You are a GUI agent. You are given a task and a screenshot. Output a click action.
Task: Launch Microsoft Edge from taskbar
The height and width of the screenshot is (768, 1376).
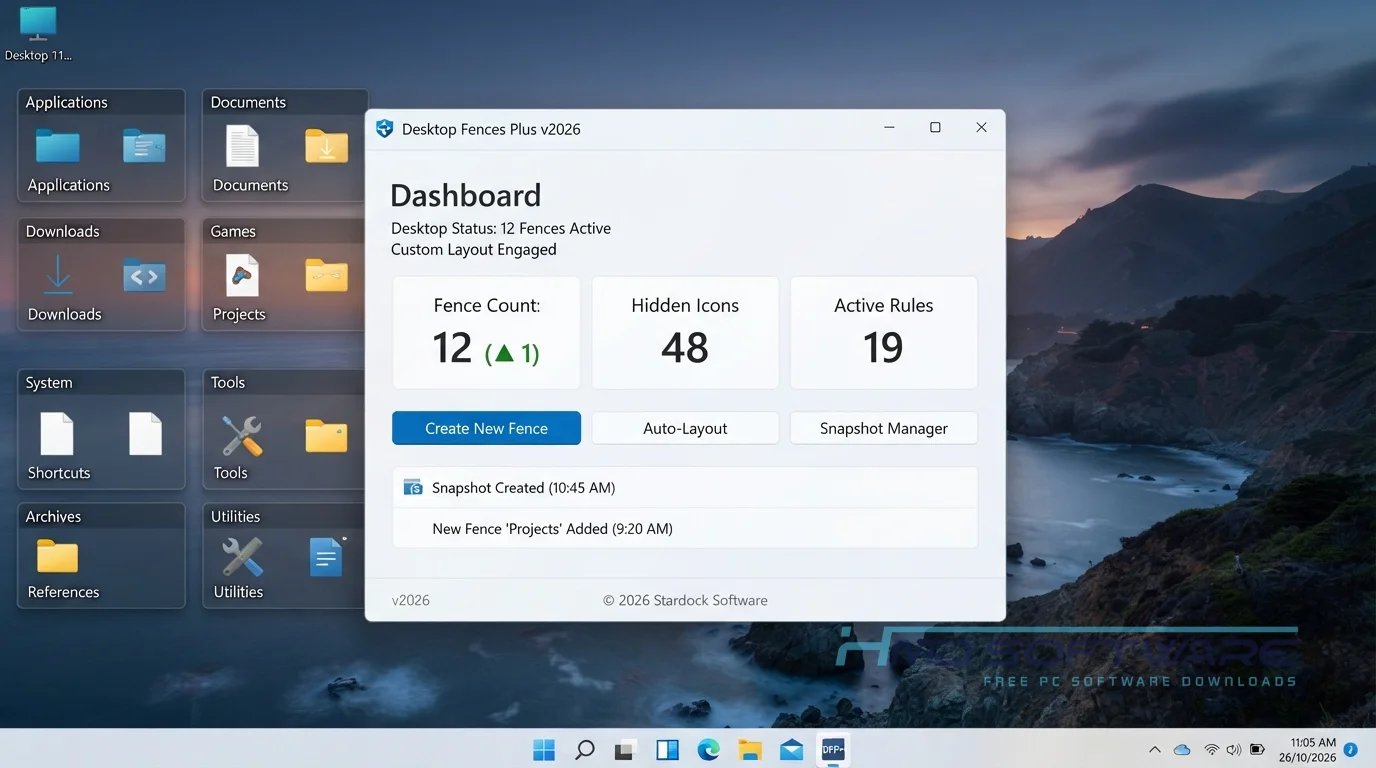point(708,750)
